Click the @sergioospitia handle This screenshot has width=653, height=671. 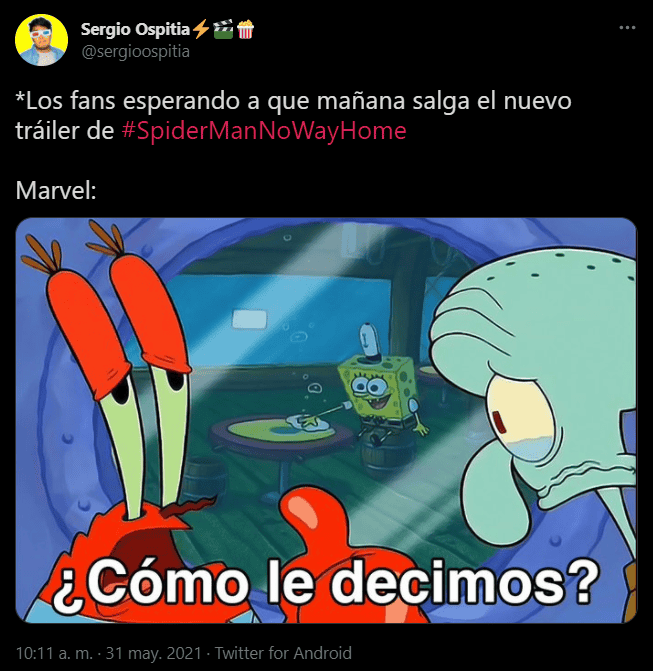coord(135,51)
